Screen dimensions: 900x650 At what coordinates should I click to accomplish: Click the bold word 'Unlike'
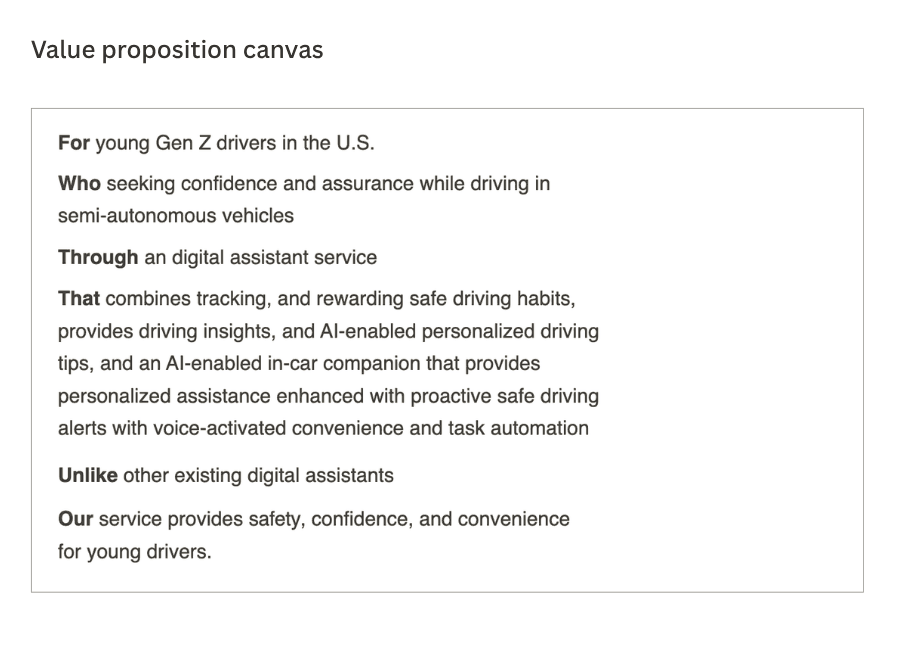click(88, 475)
